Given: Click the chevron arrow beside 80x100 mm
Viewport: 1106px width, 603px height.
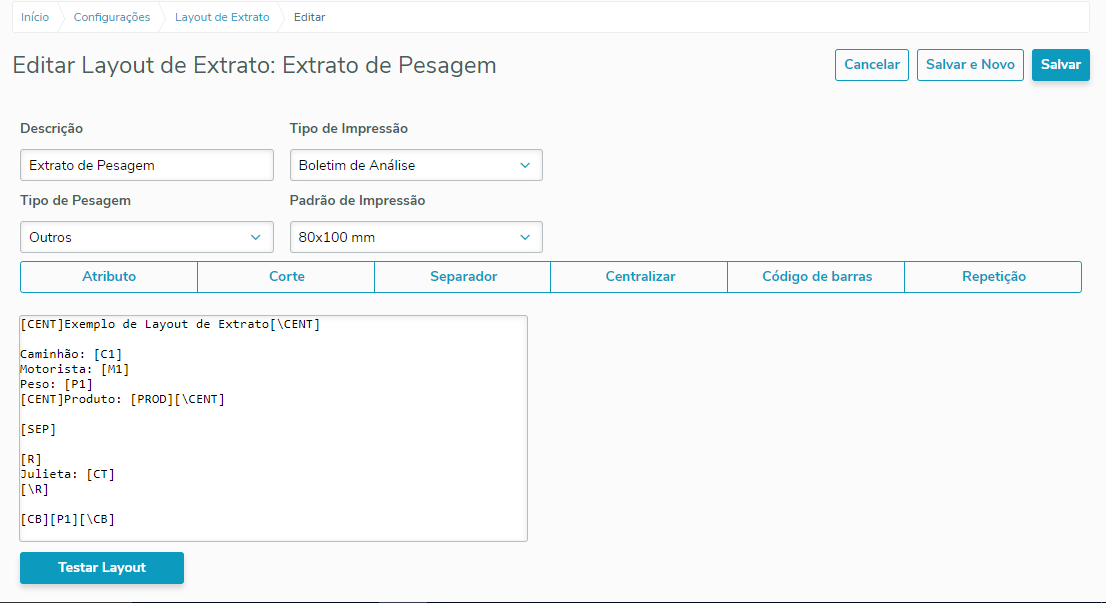Looking at the screenshot, I should point(526,237).
